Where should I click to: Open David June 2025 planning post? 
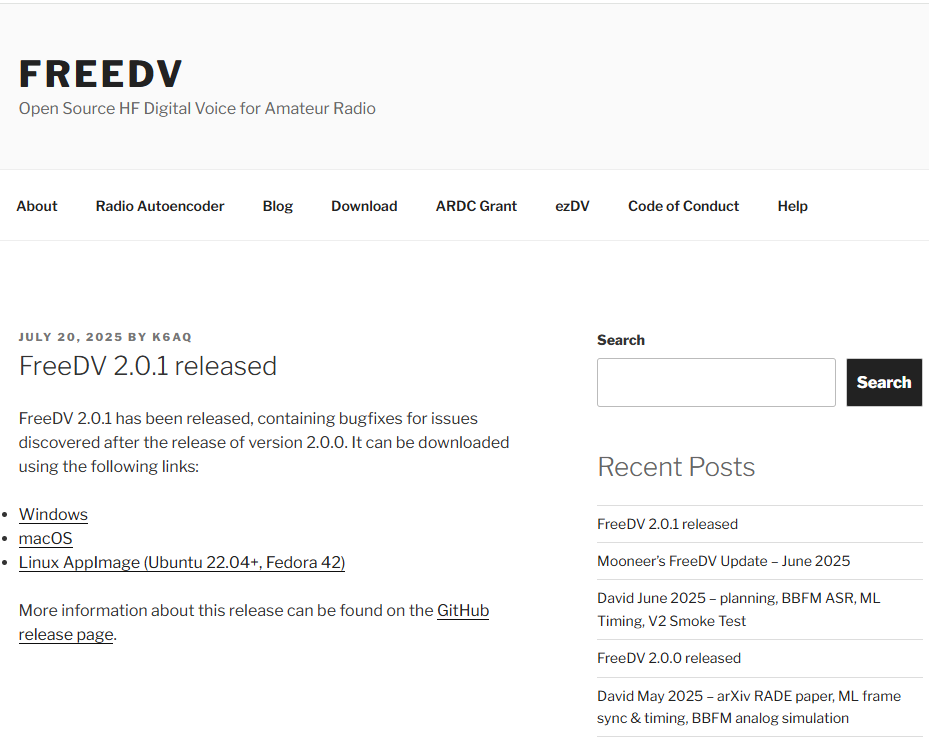[x=739, y=610]
